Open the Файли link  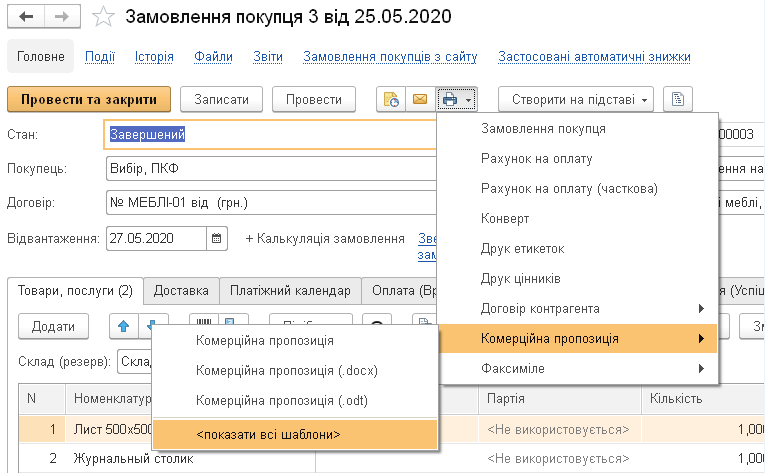pos(213,57)
